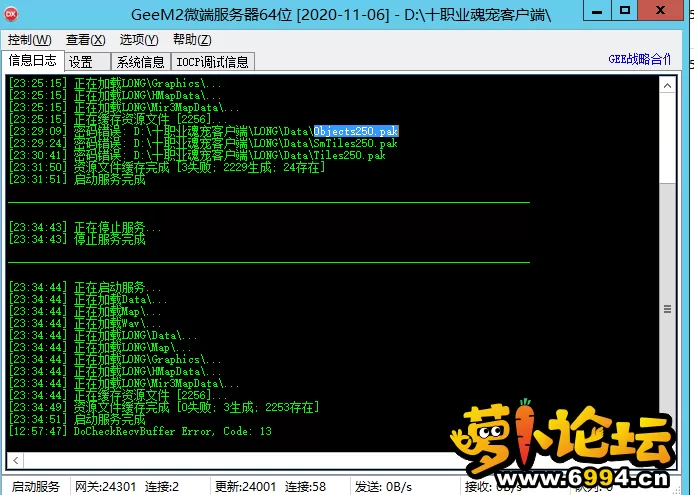Click the 网关:24301 status bar entry
Screen dimensions: 694x495
pos(105,487)
